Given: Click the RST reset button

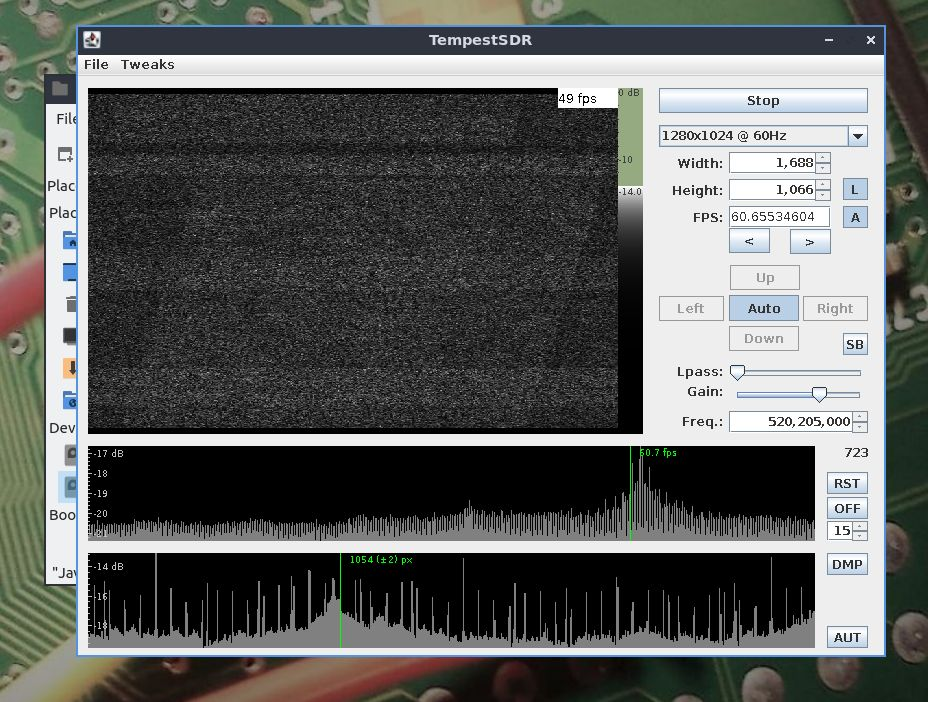Looking at the screenshot, I should pos(847,484).
